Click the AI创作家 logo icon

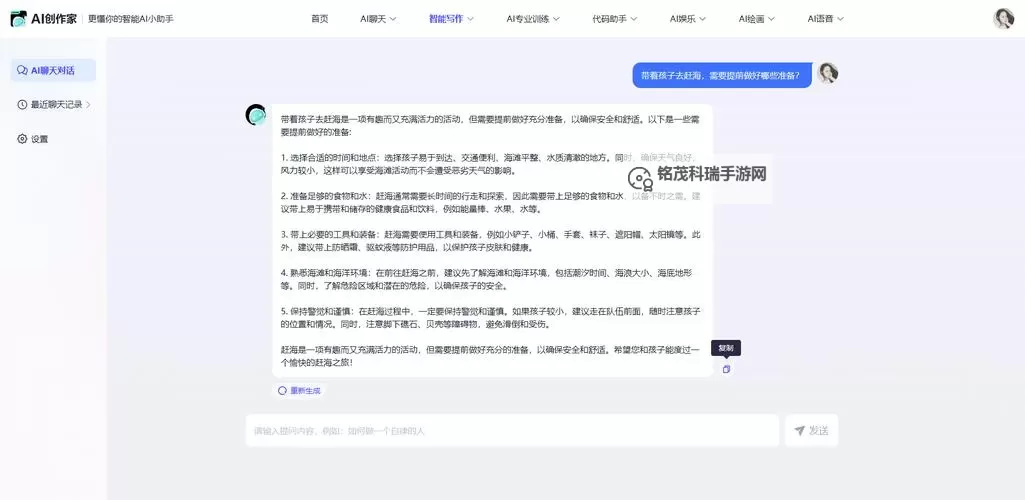18,19
